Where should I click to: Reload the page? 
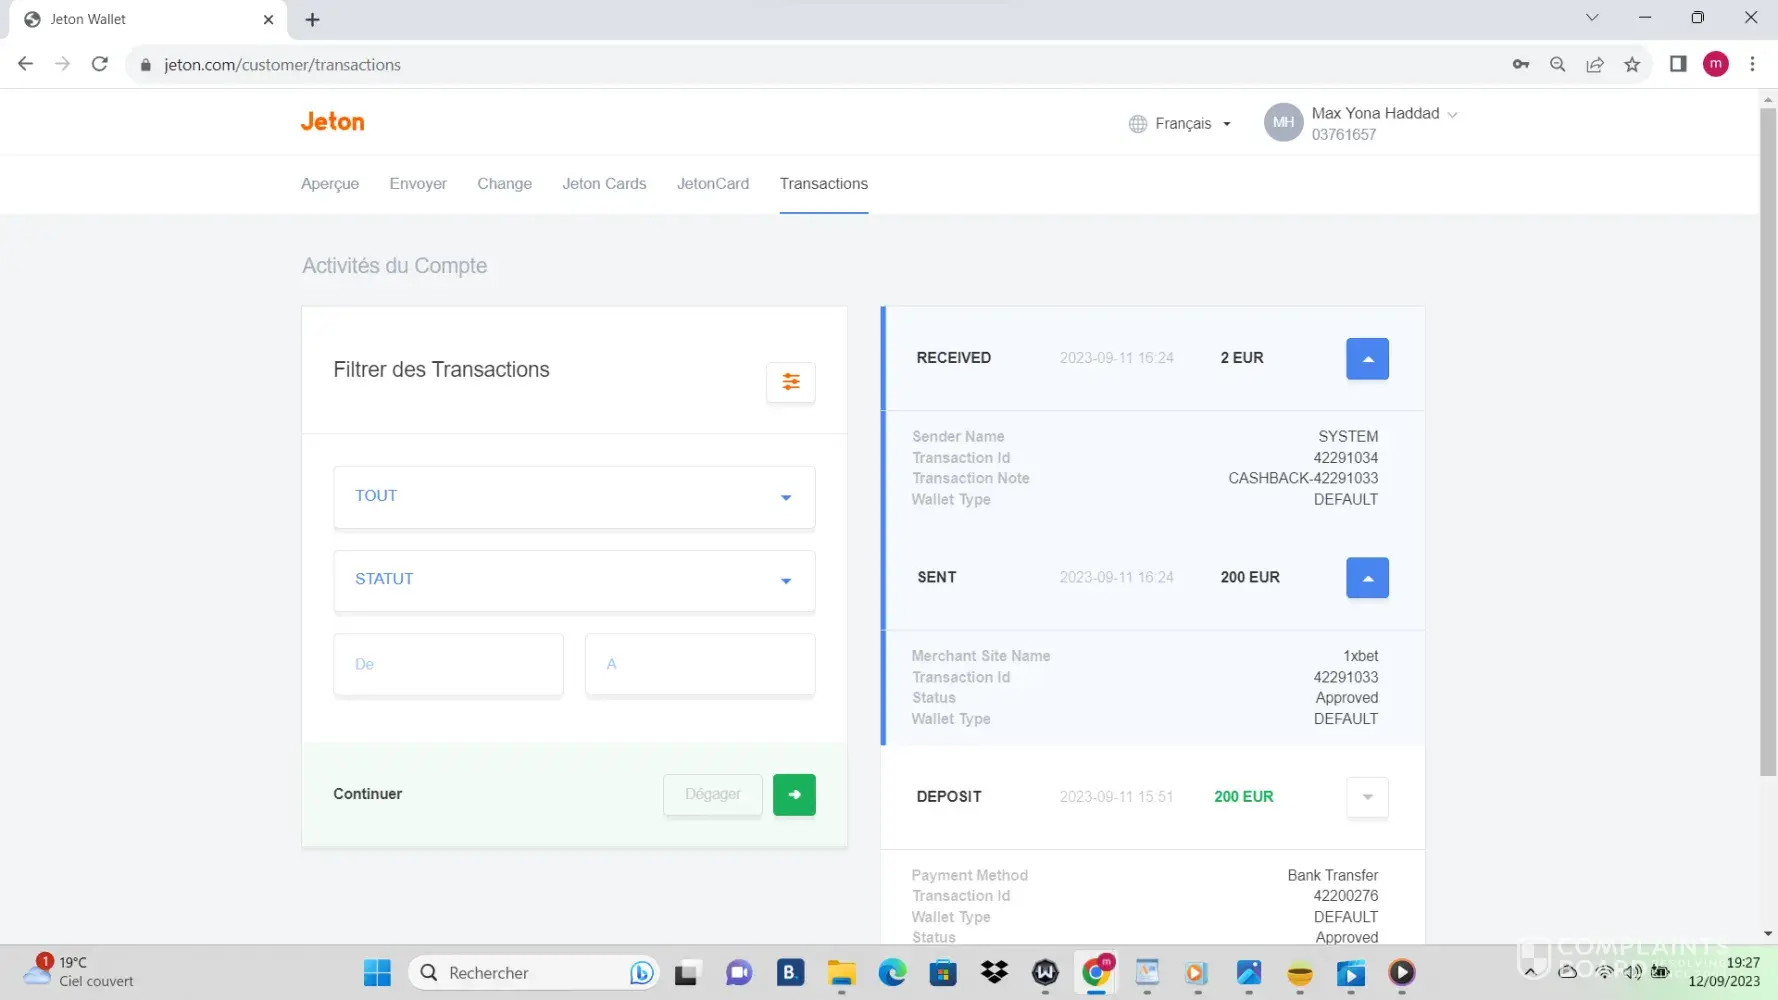(100, 65)
